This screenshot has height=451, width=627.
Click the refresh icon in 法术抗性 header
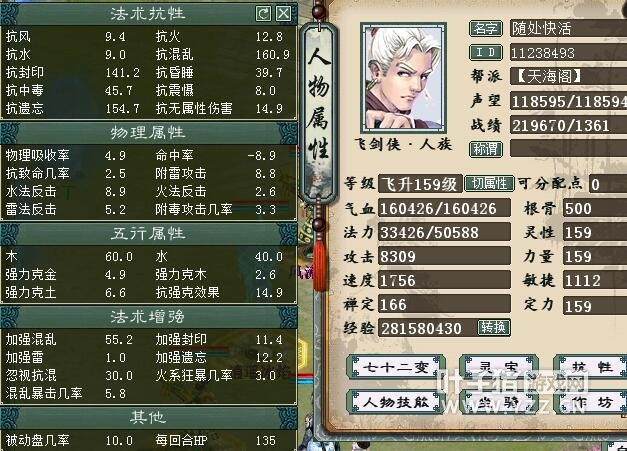click(264, 14)
